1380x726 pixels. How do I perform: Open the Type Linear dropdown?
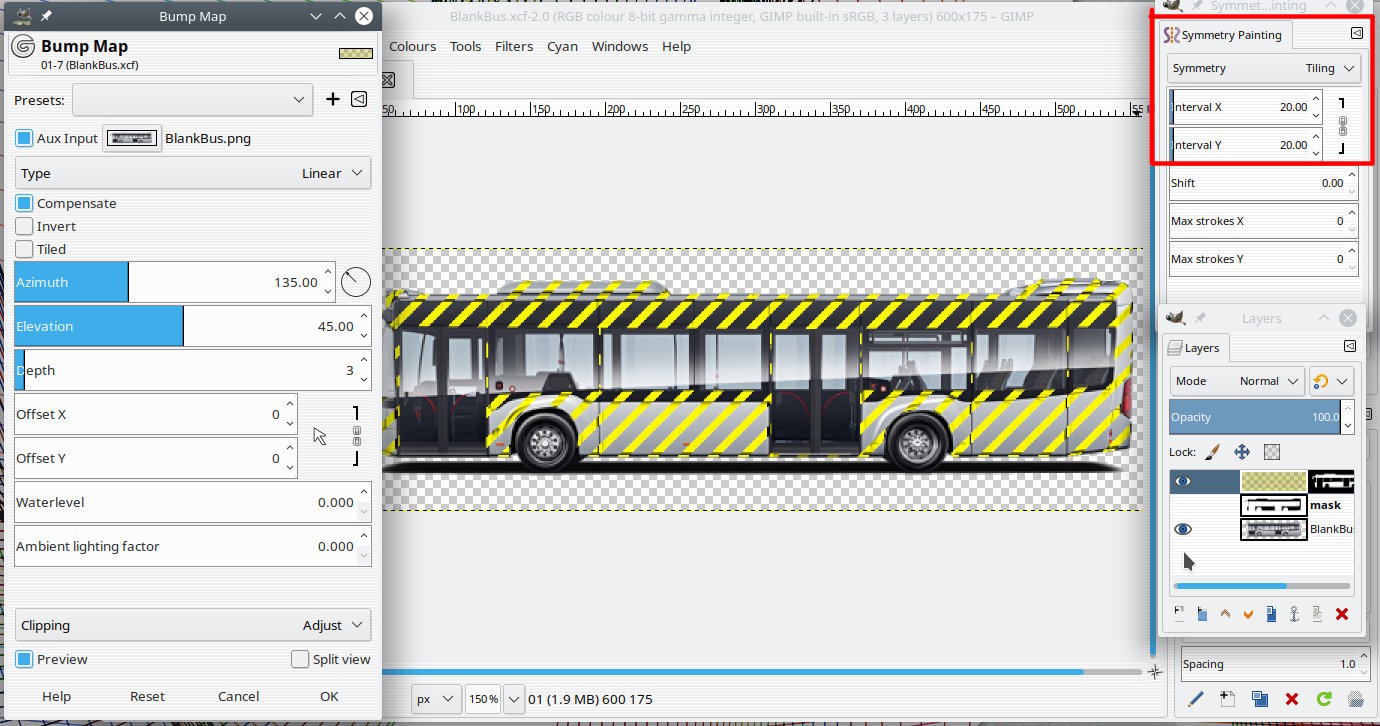pos(193,173)
